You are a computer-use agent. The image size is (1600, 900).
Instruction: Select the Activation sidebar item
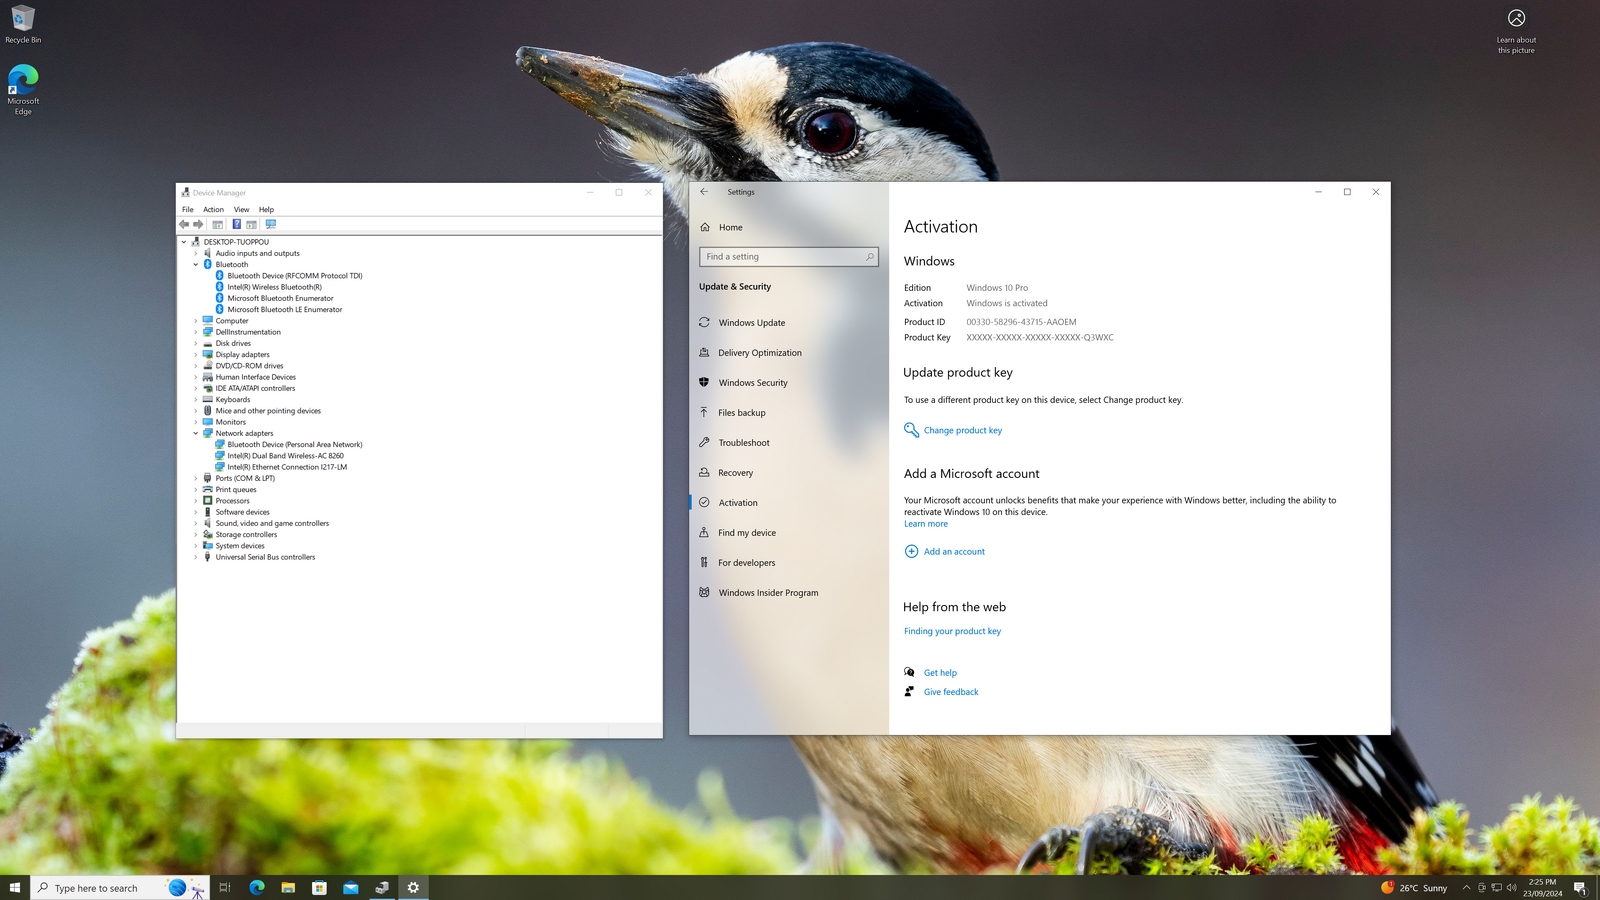click(738, 503)
